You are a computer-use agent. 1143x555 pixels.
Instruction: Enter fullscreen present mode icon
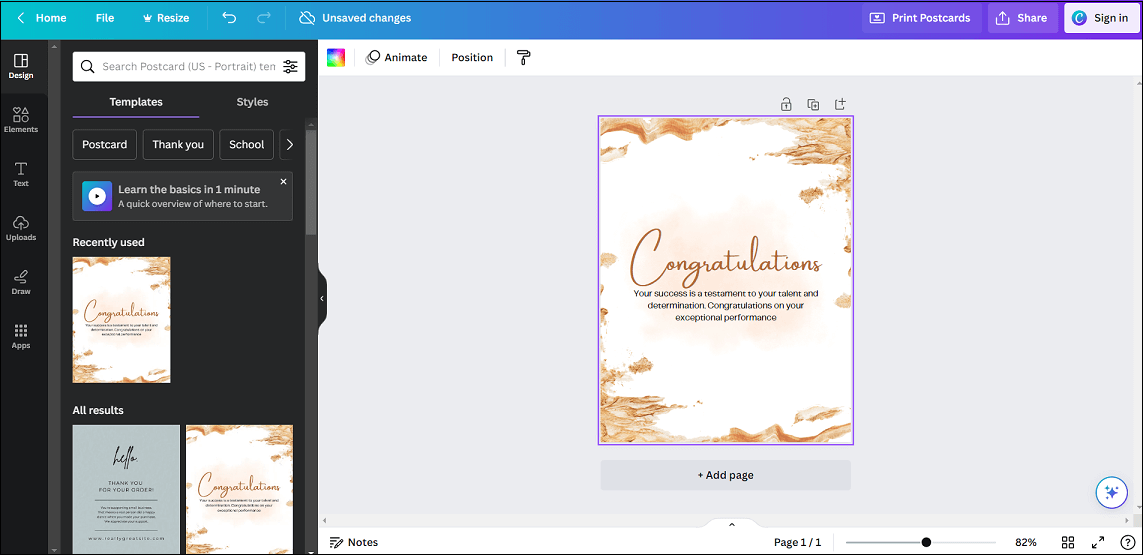pos(1098,542)
